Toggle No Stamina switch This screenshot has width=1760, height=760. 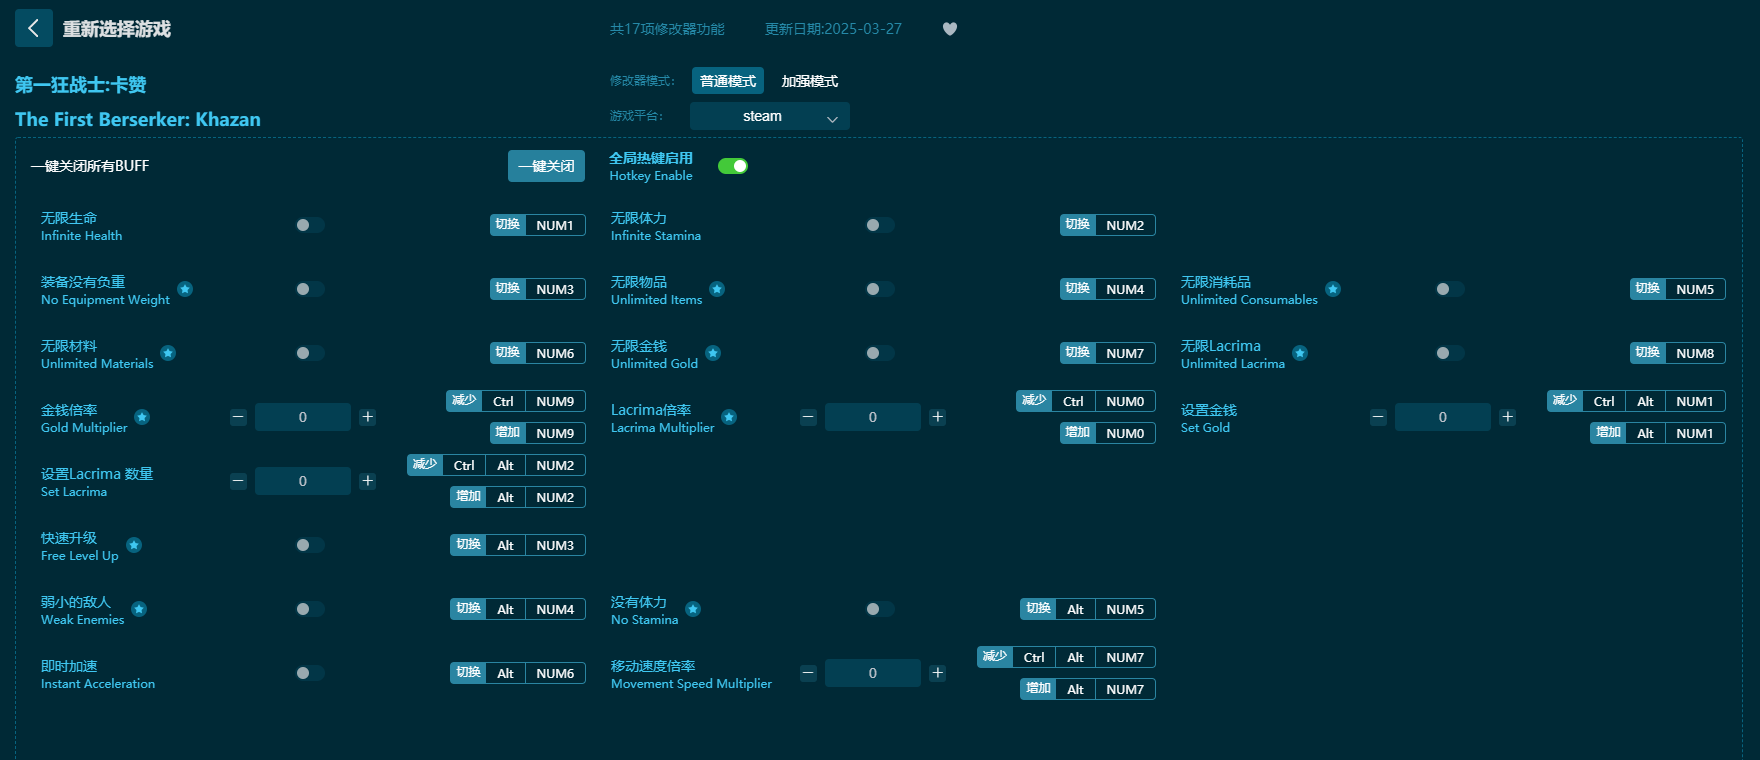880,609
